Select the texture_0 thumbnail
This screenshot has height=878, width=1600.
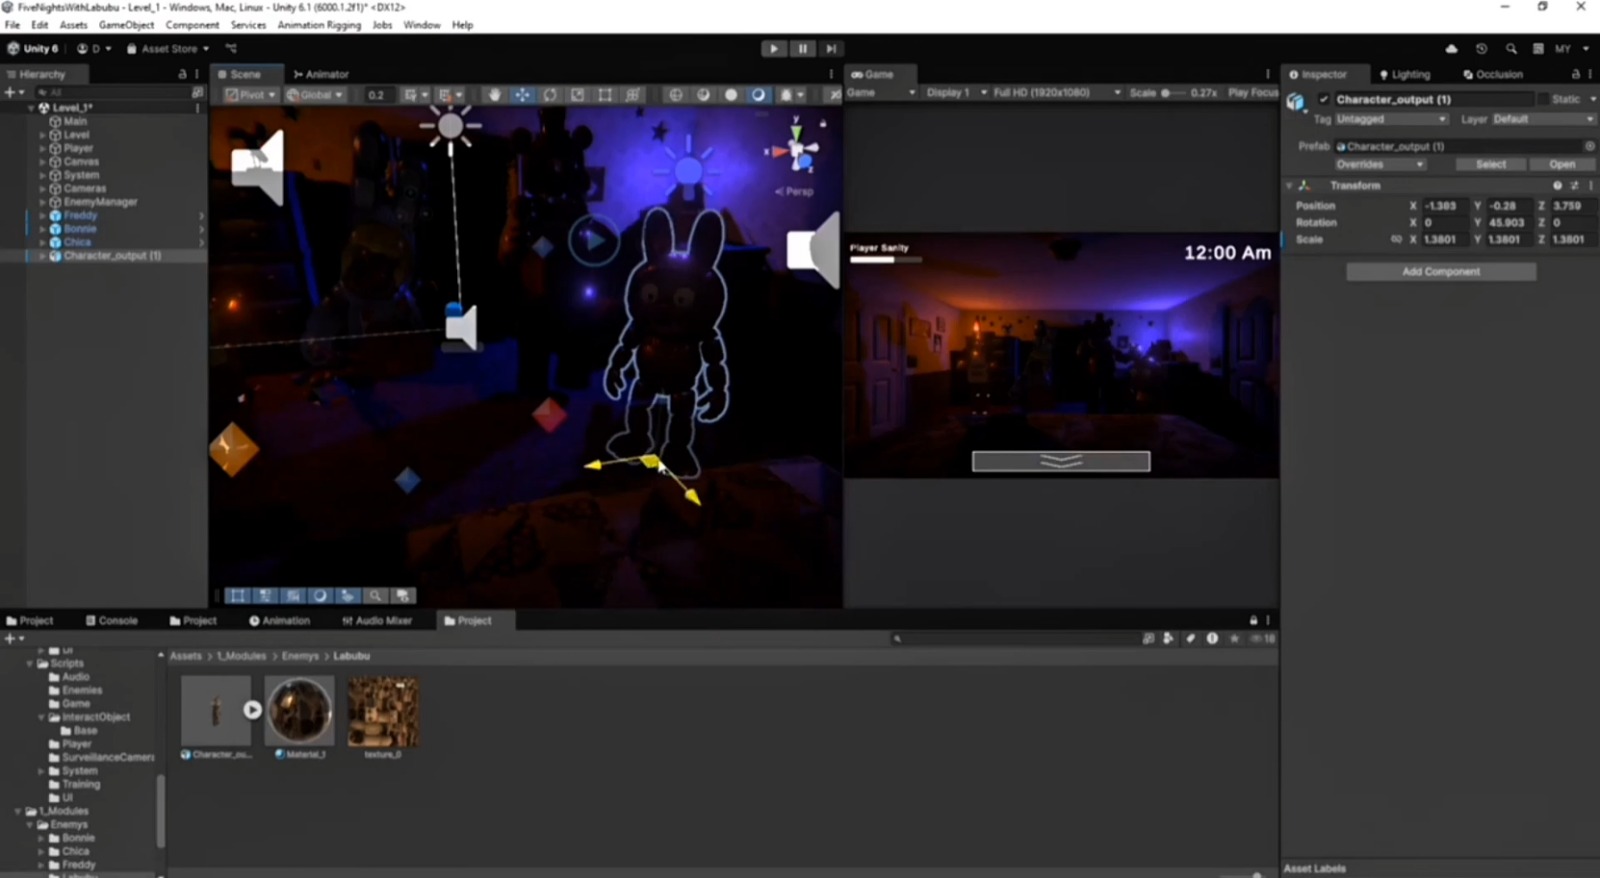383,711
